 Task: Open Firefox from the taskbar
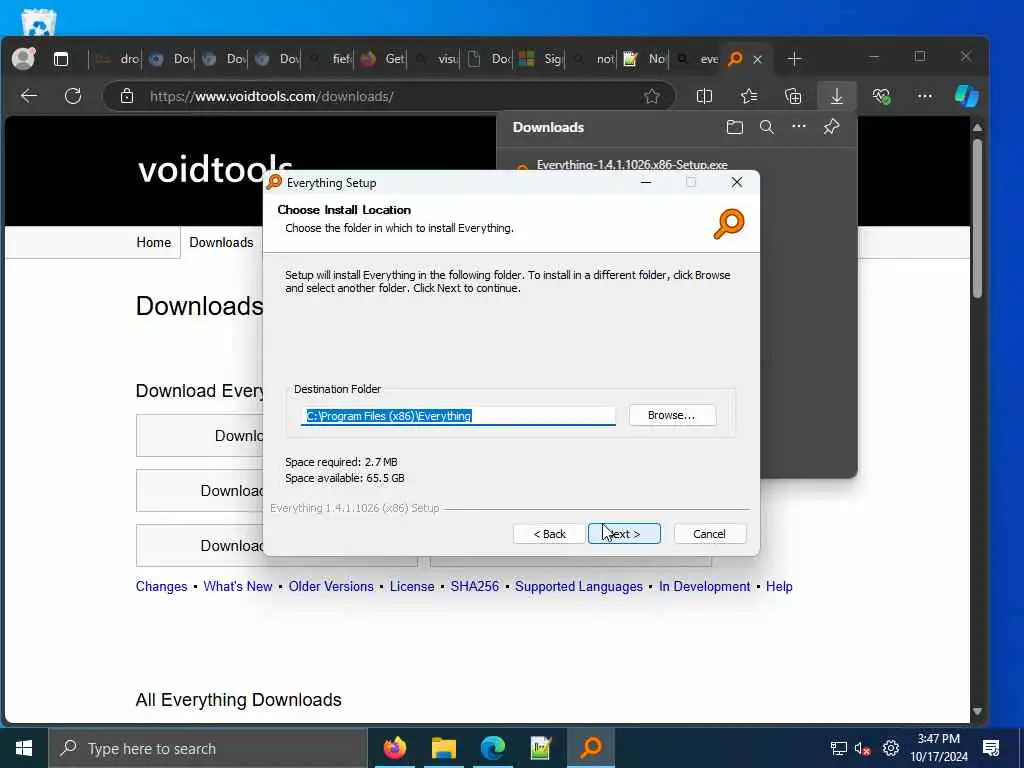click(394, 748)
